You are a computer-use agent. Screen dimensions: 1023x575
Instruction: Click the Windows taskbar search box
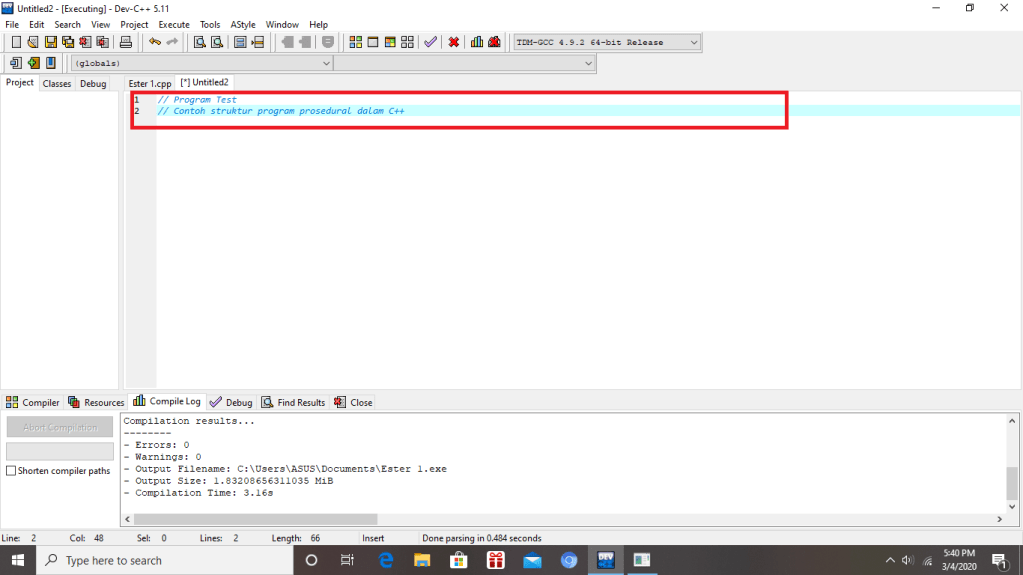click(165, 560)
